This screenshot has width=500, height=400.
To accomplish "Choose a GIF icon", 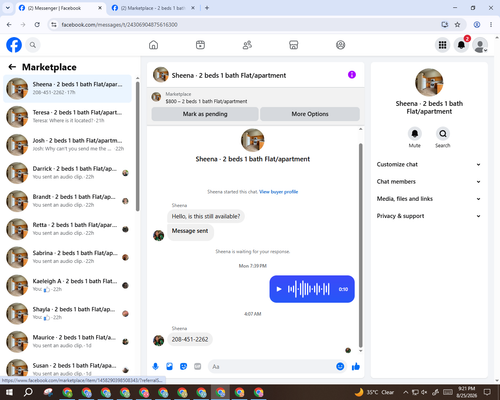I will click(x=198, y=367).
